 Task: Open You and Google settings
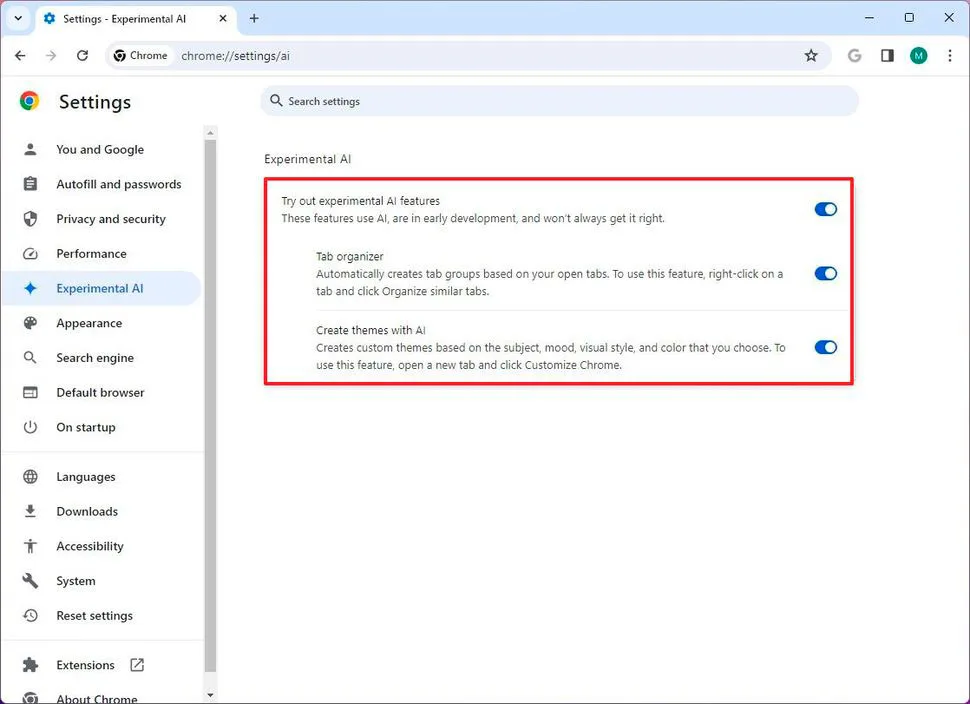click(x=101, y=149)
